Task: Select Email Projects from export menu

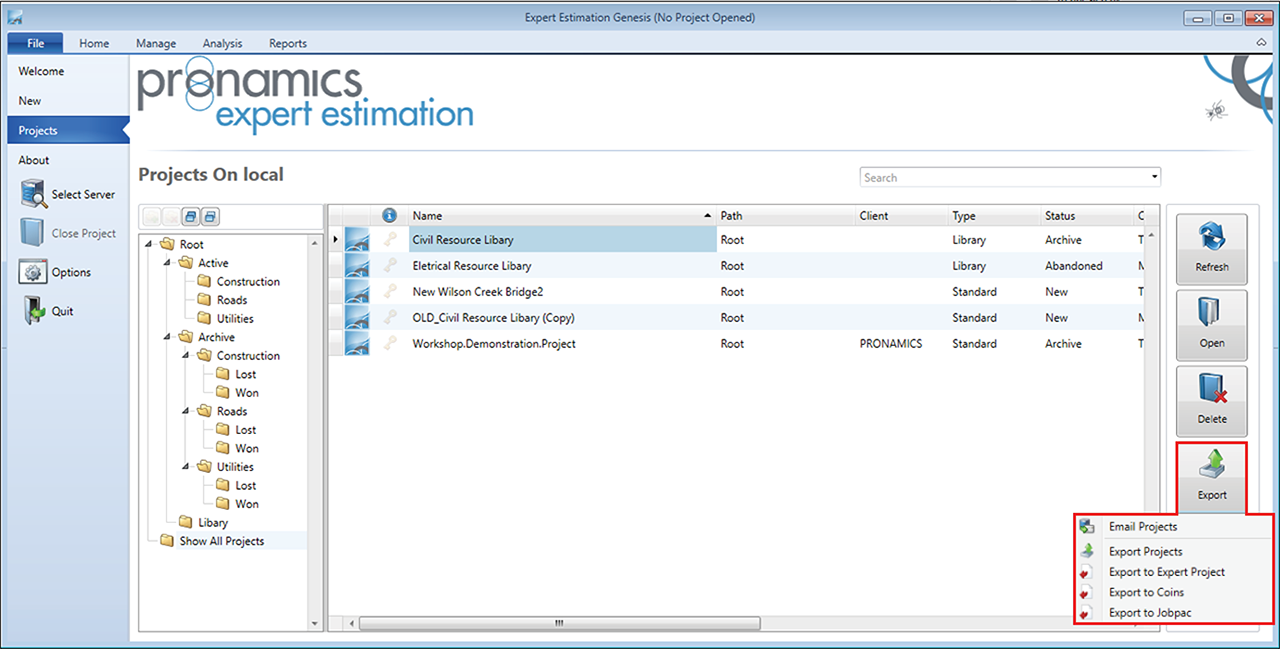Action: point(1142,527)
